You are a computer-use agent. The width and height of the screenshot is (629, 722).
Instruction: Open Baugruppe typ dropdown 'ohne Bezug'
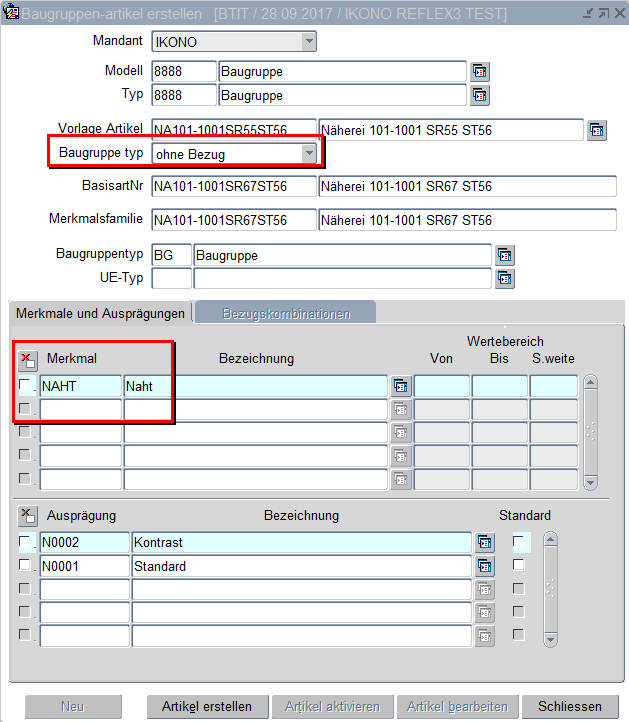tap(309, 153)
